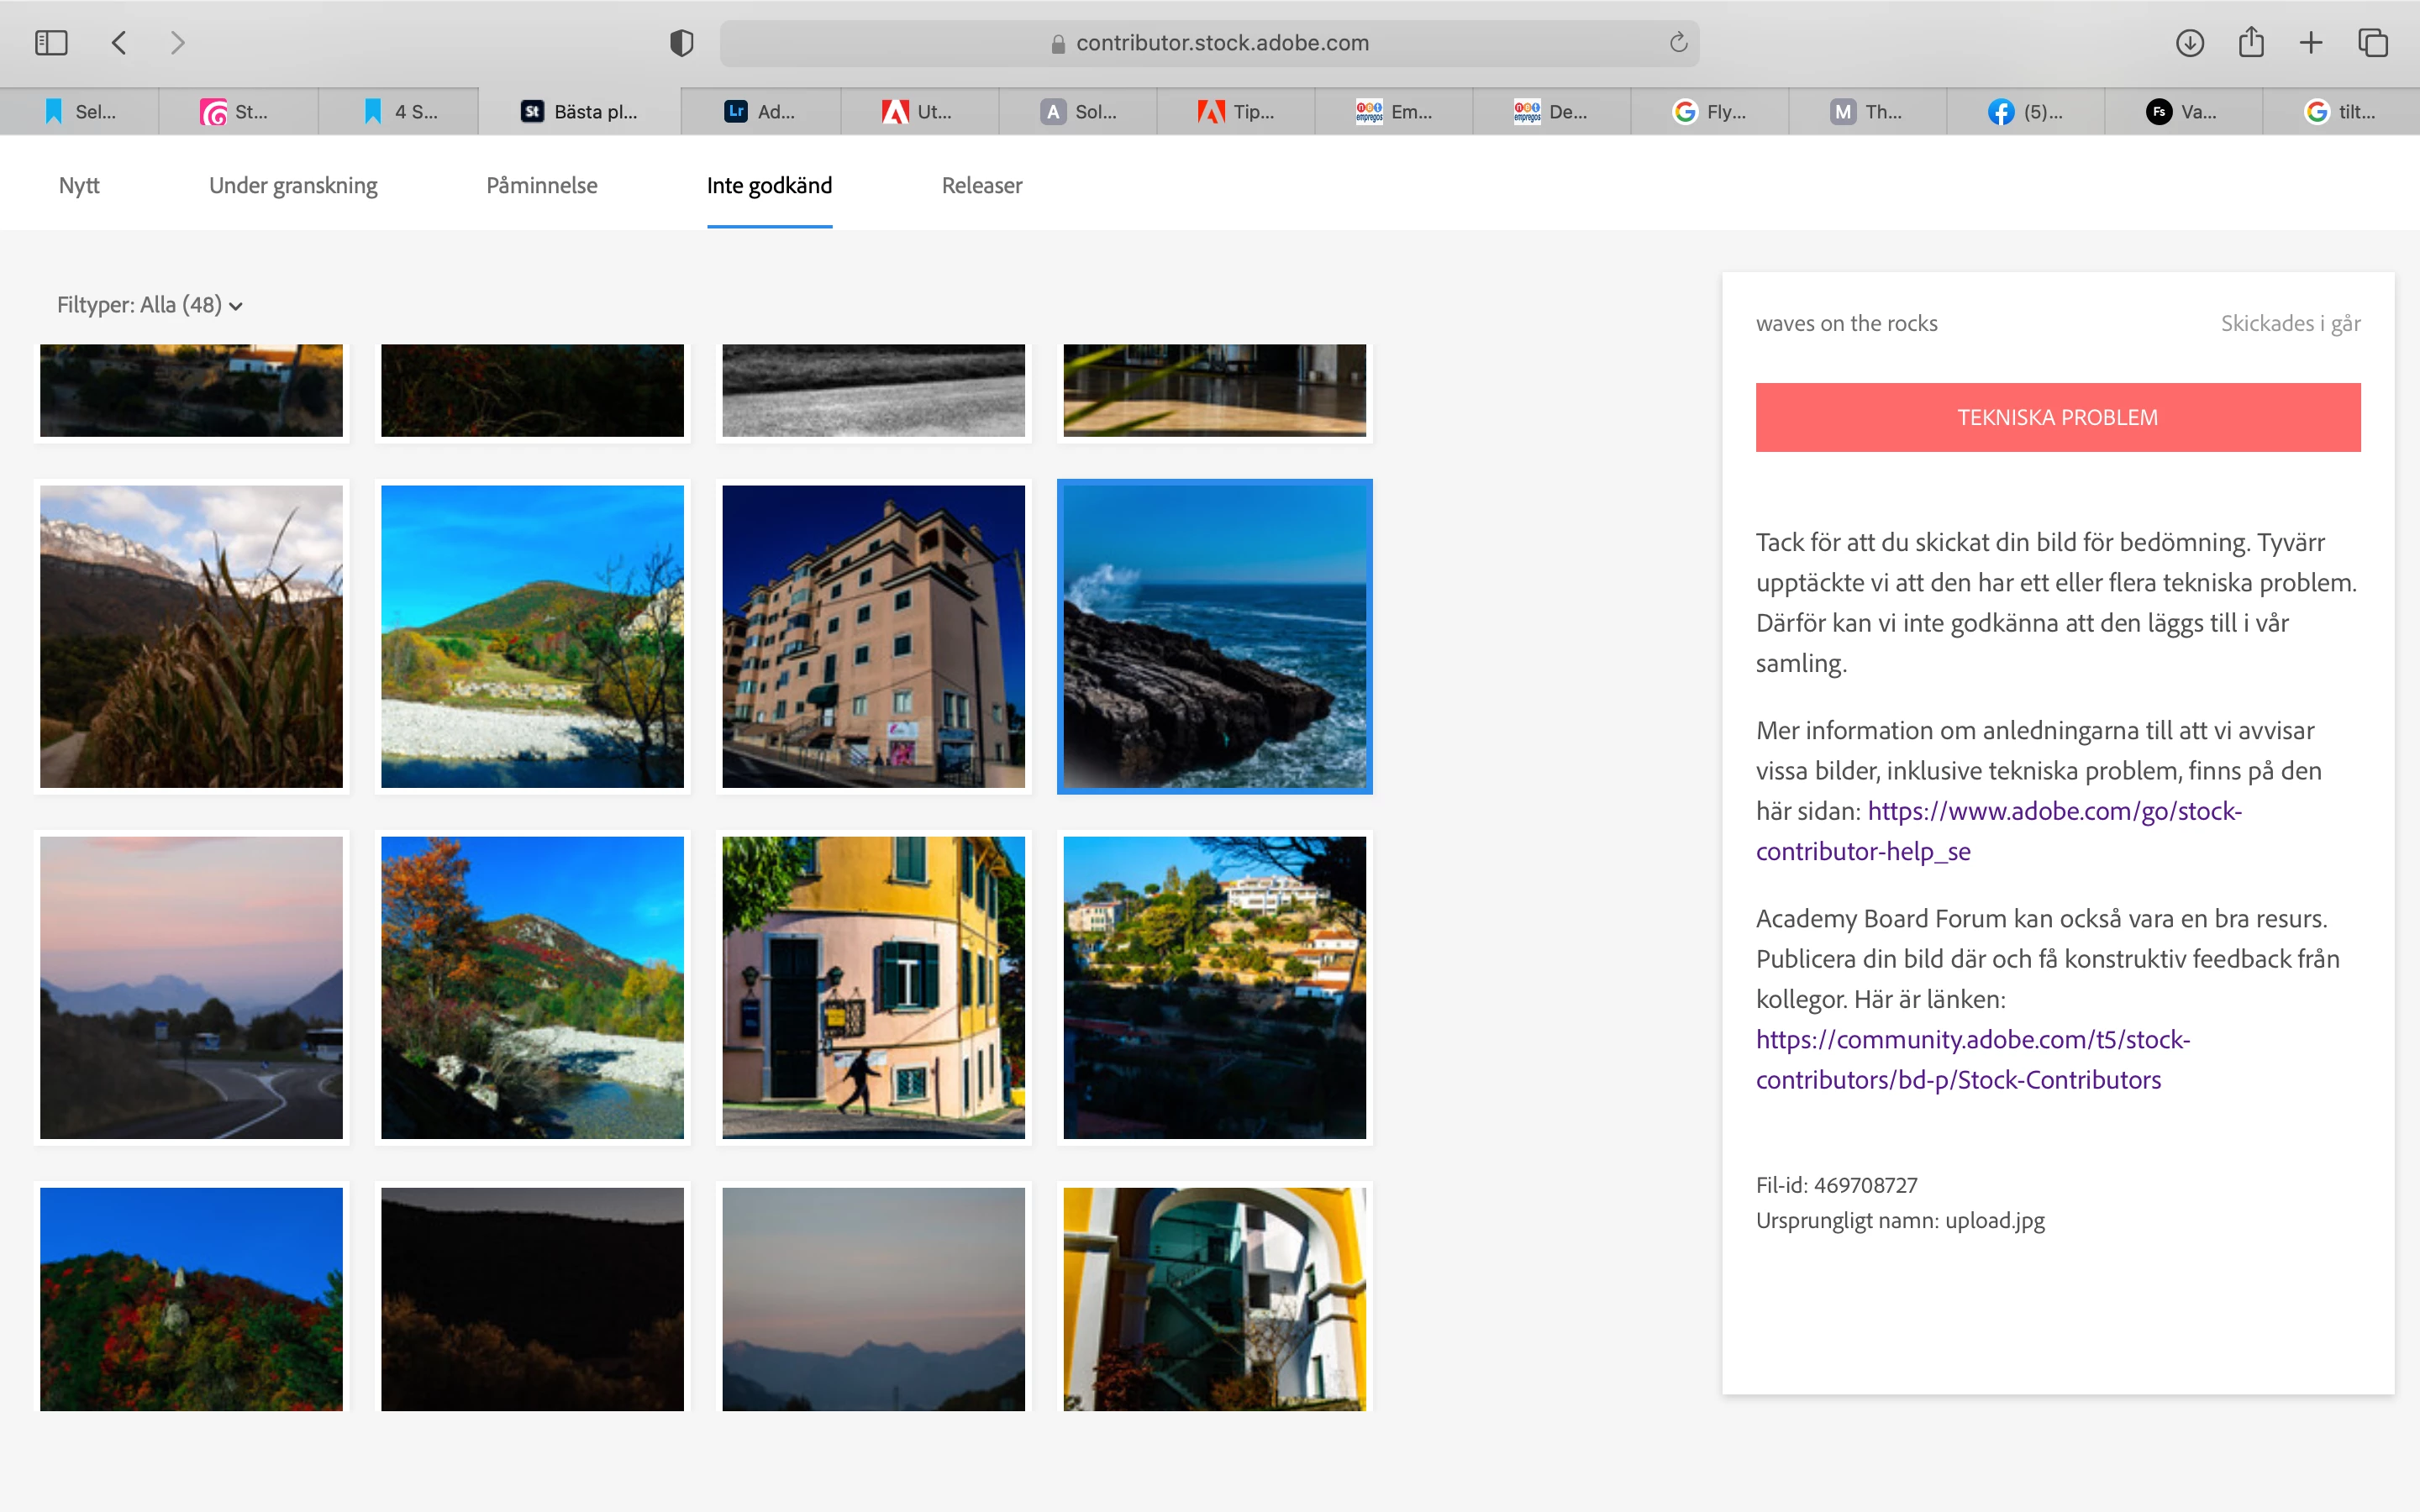Click the browser back arrow

[x=119, y=43]
